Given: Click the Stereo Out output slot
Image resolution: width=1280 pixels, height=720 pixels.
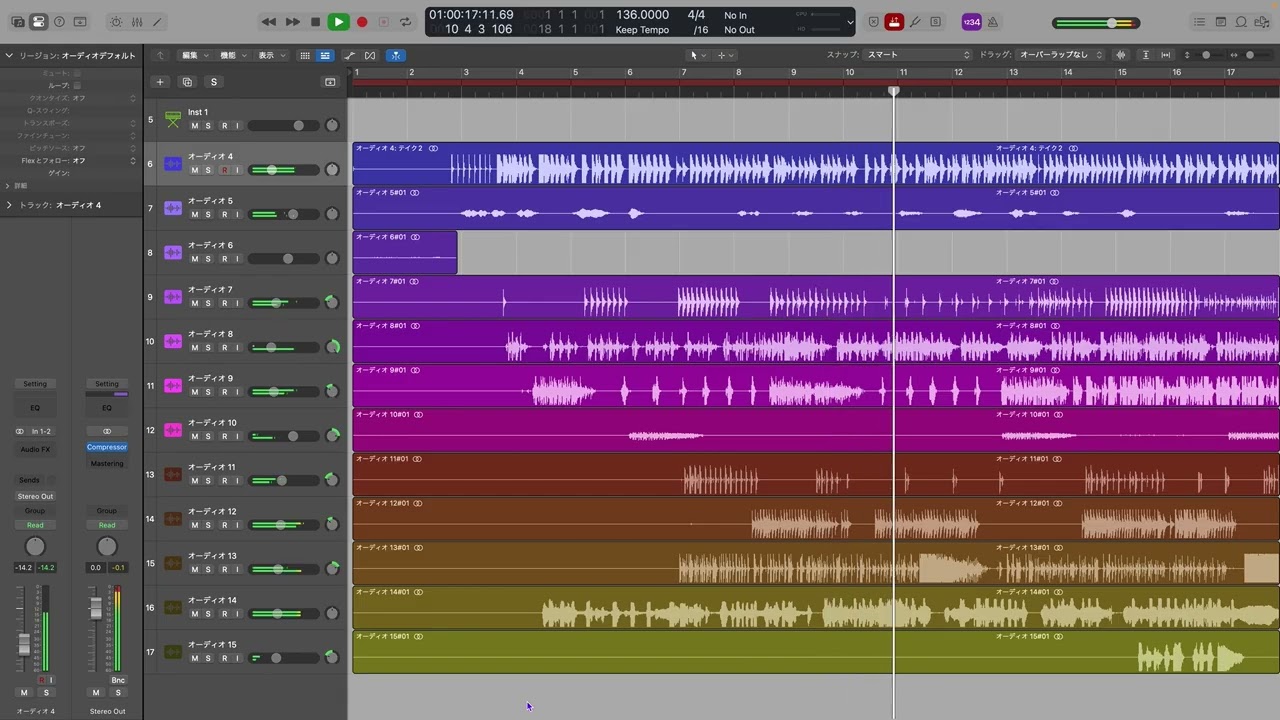Looking at the screenshot, I should point(35,496).
